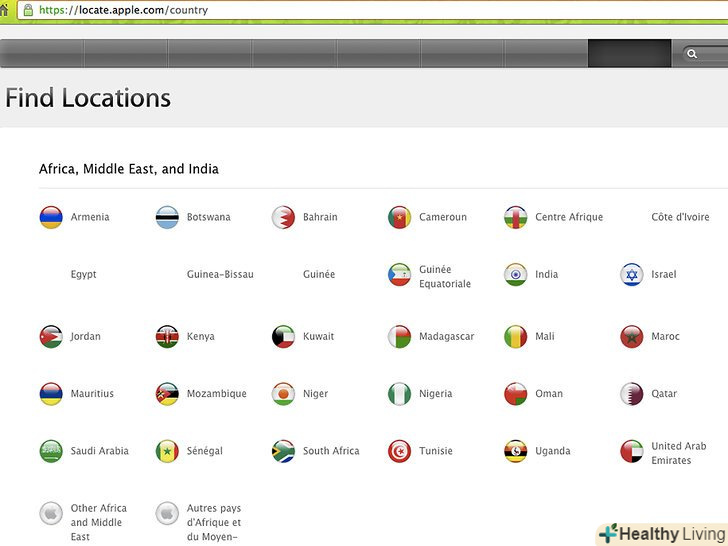Select the Saudi Arabia flag icon
Viewport: 728px width, 546px height.
pyautogui.click(x=51, y=451)
